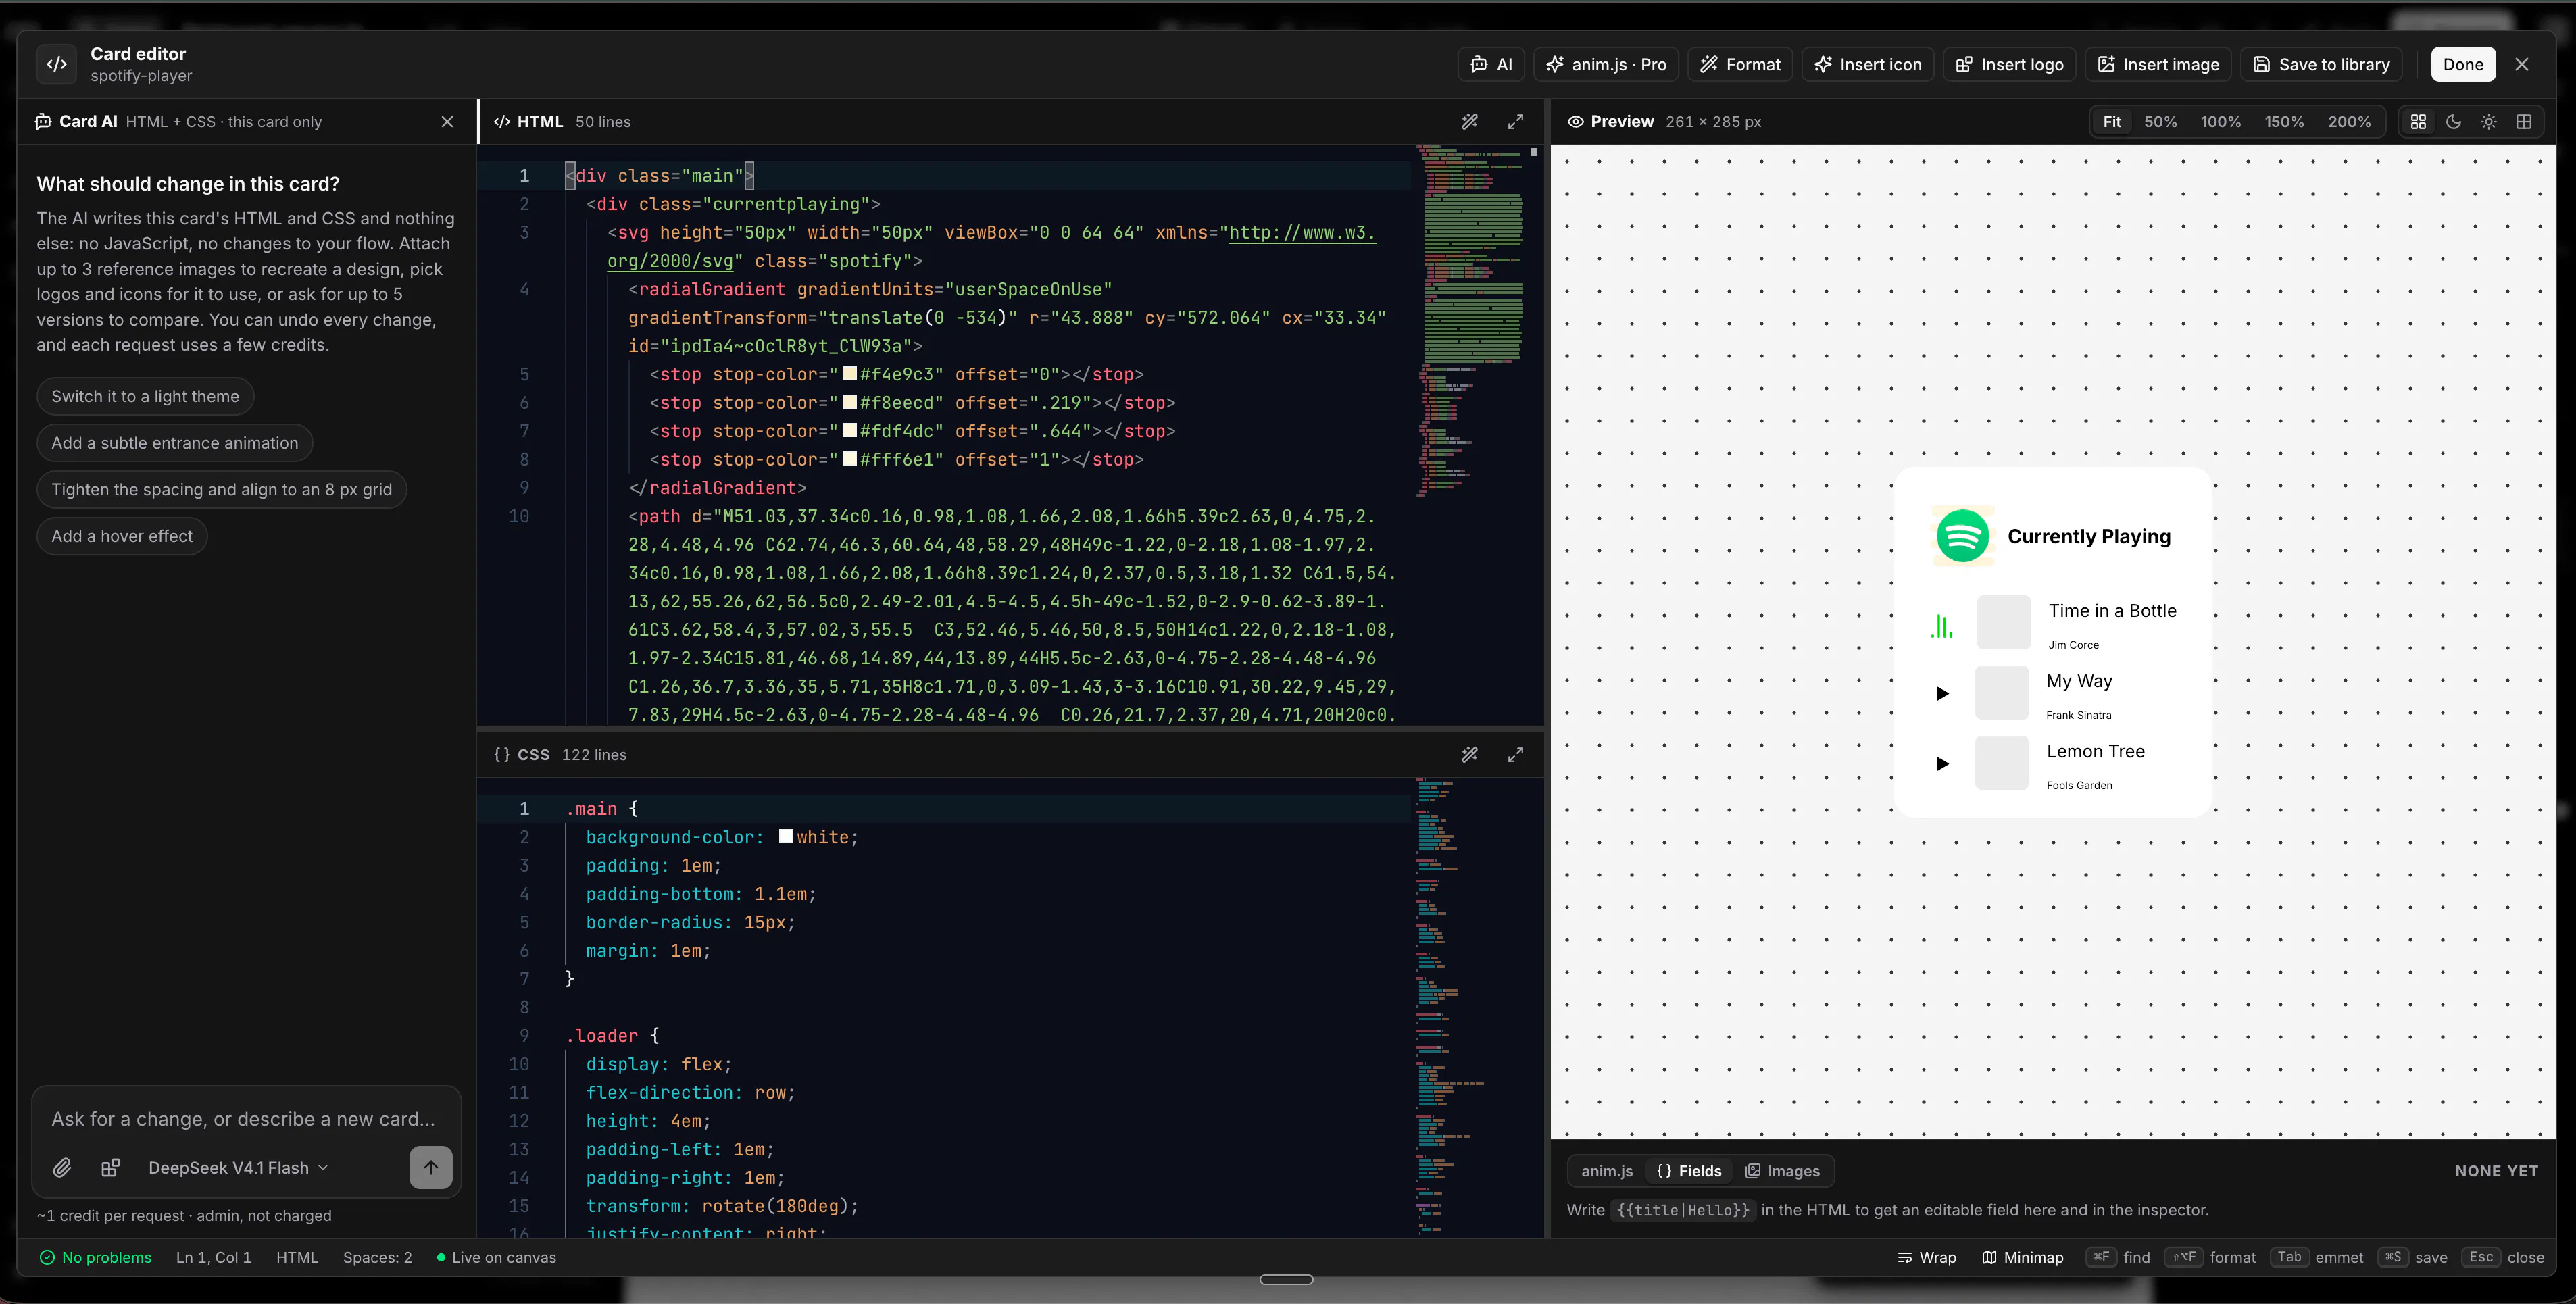Choose the suggestion Add a hover effect
The height and width of the screenshot is (1304, 2576).
(122, 536)
